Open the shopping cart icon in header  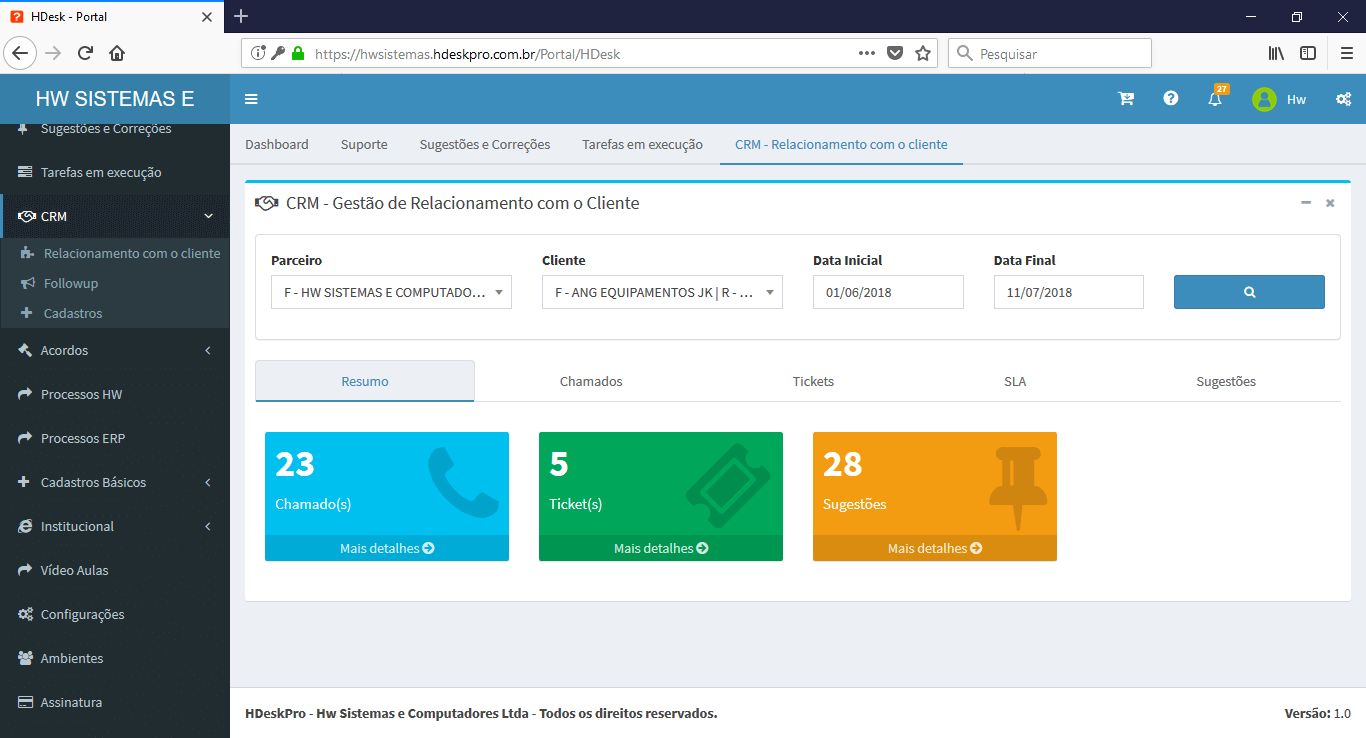click(x=1126, y=99)
